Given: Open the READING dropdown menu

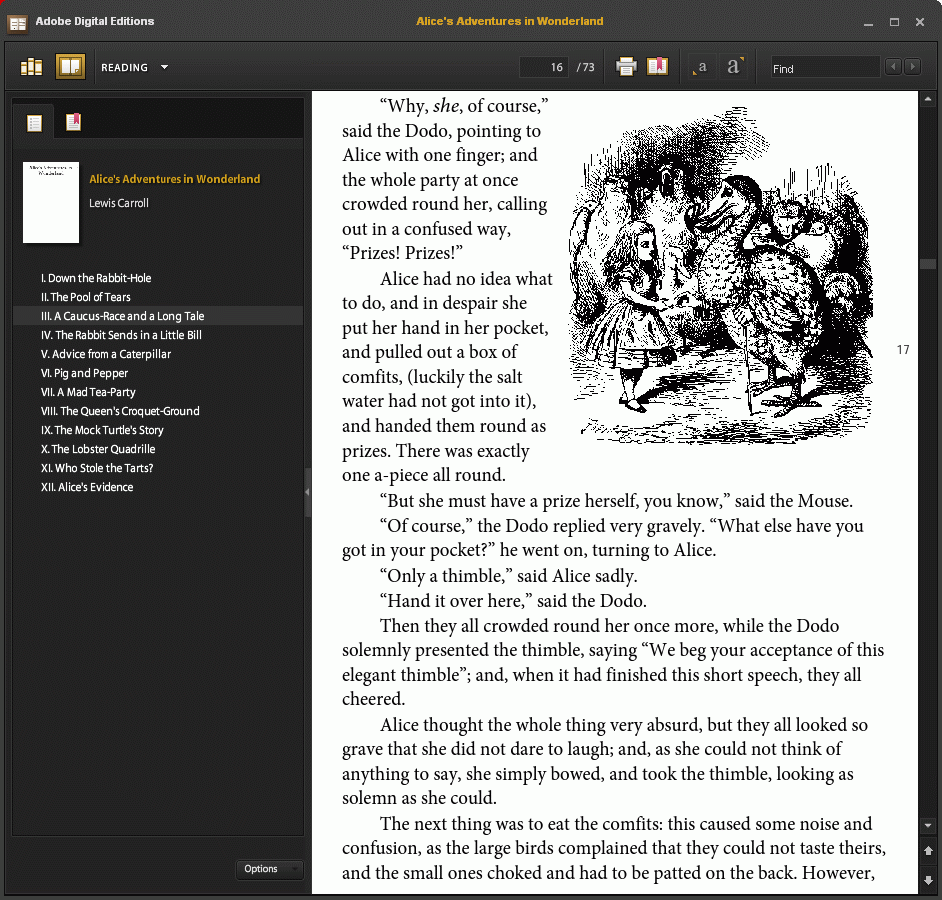Looking at the screenshot, I should 135,67.
